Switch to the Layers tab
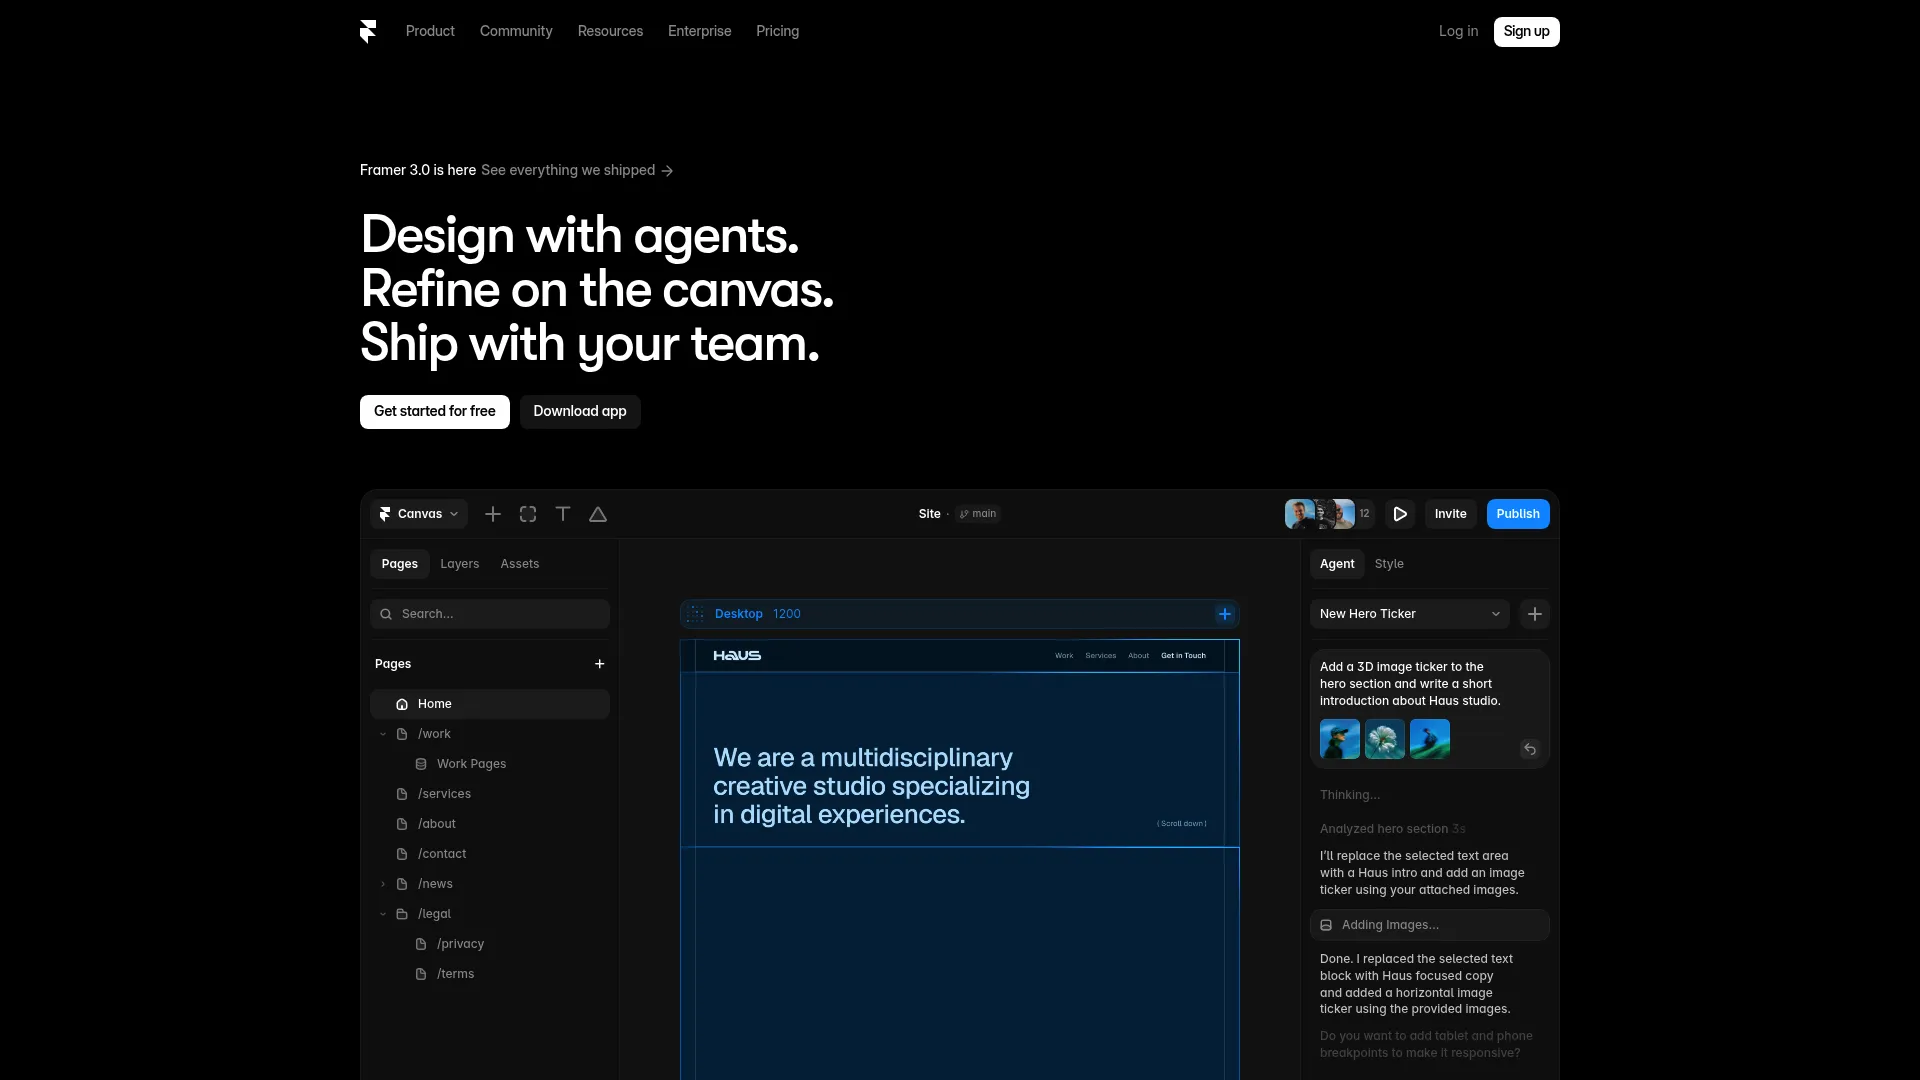 pyautogui.click(x=460, y=564)
